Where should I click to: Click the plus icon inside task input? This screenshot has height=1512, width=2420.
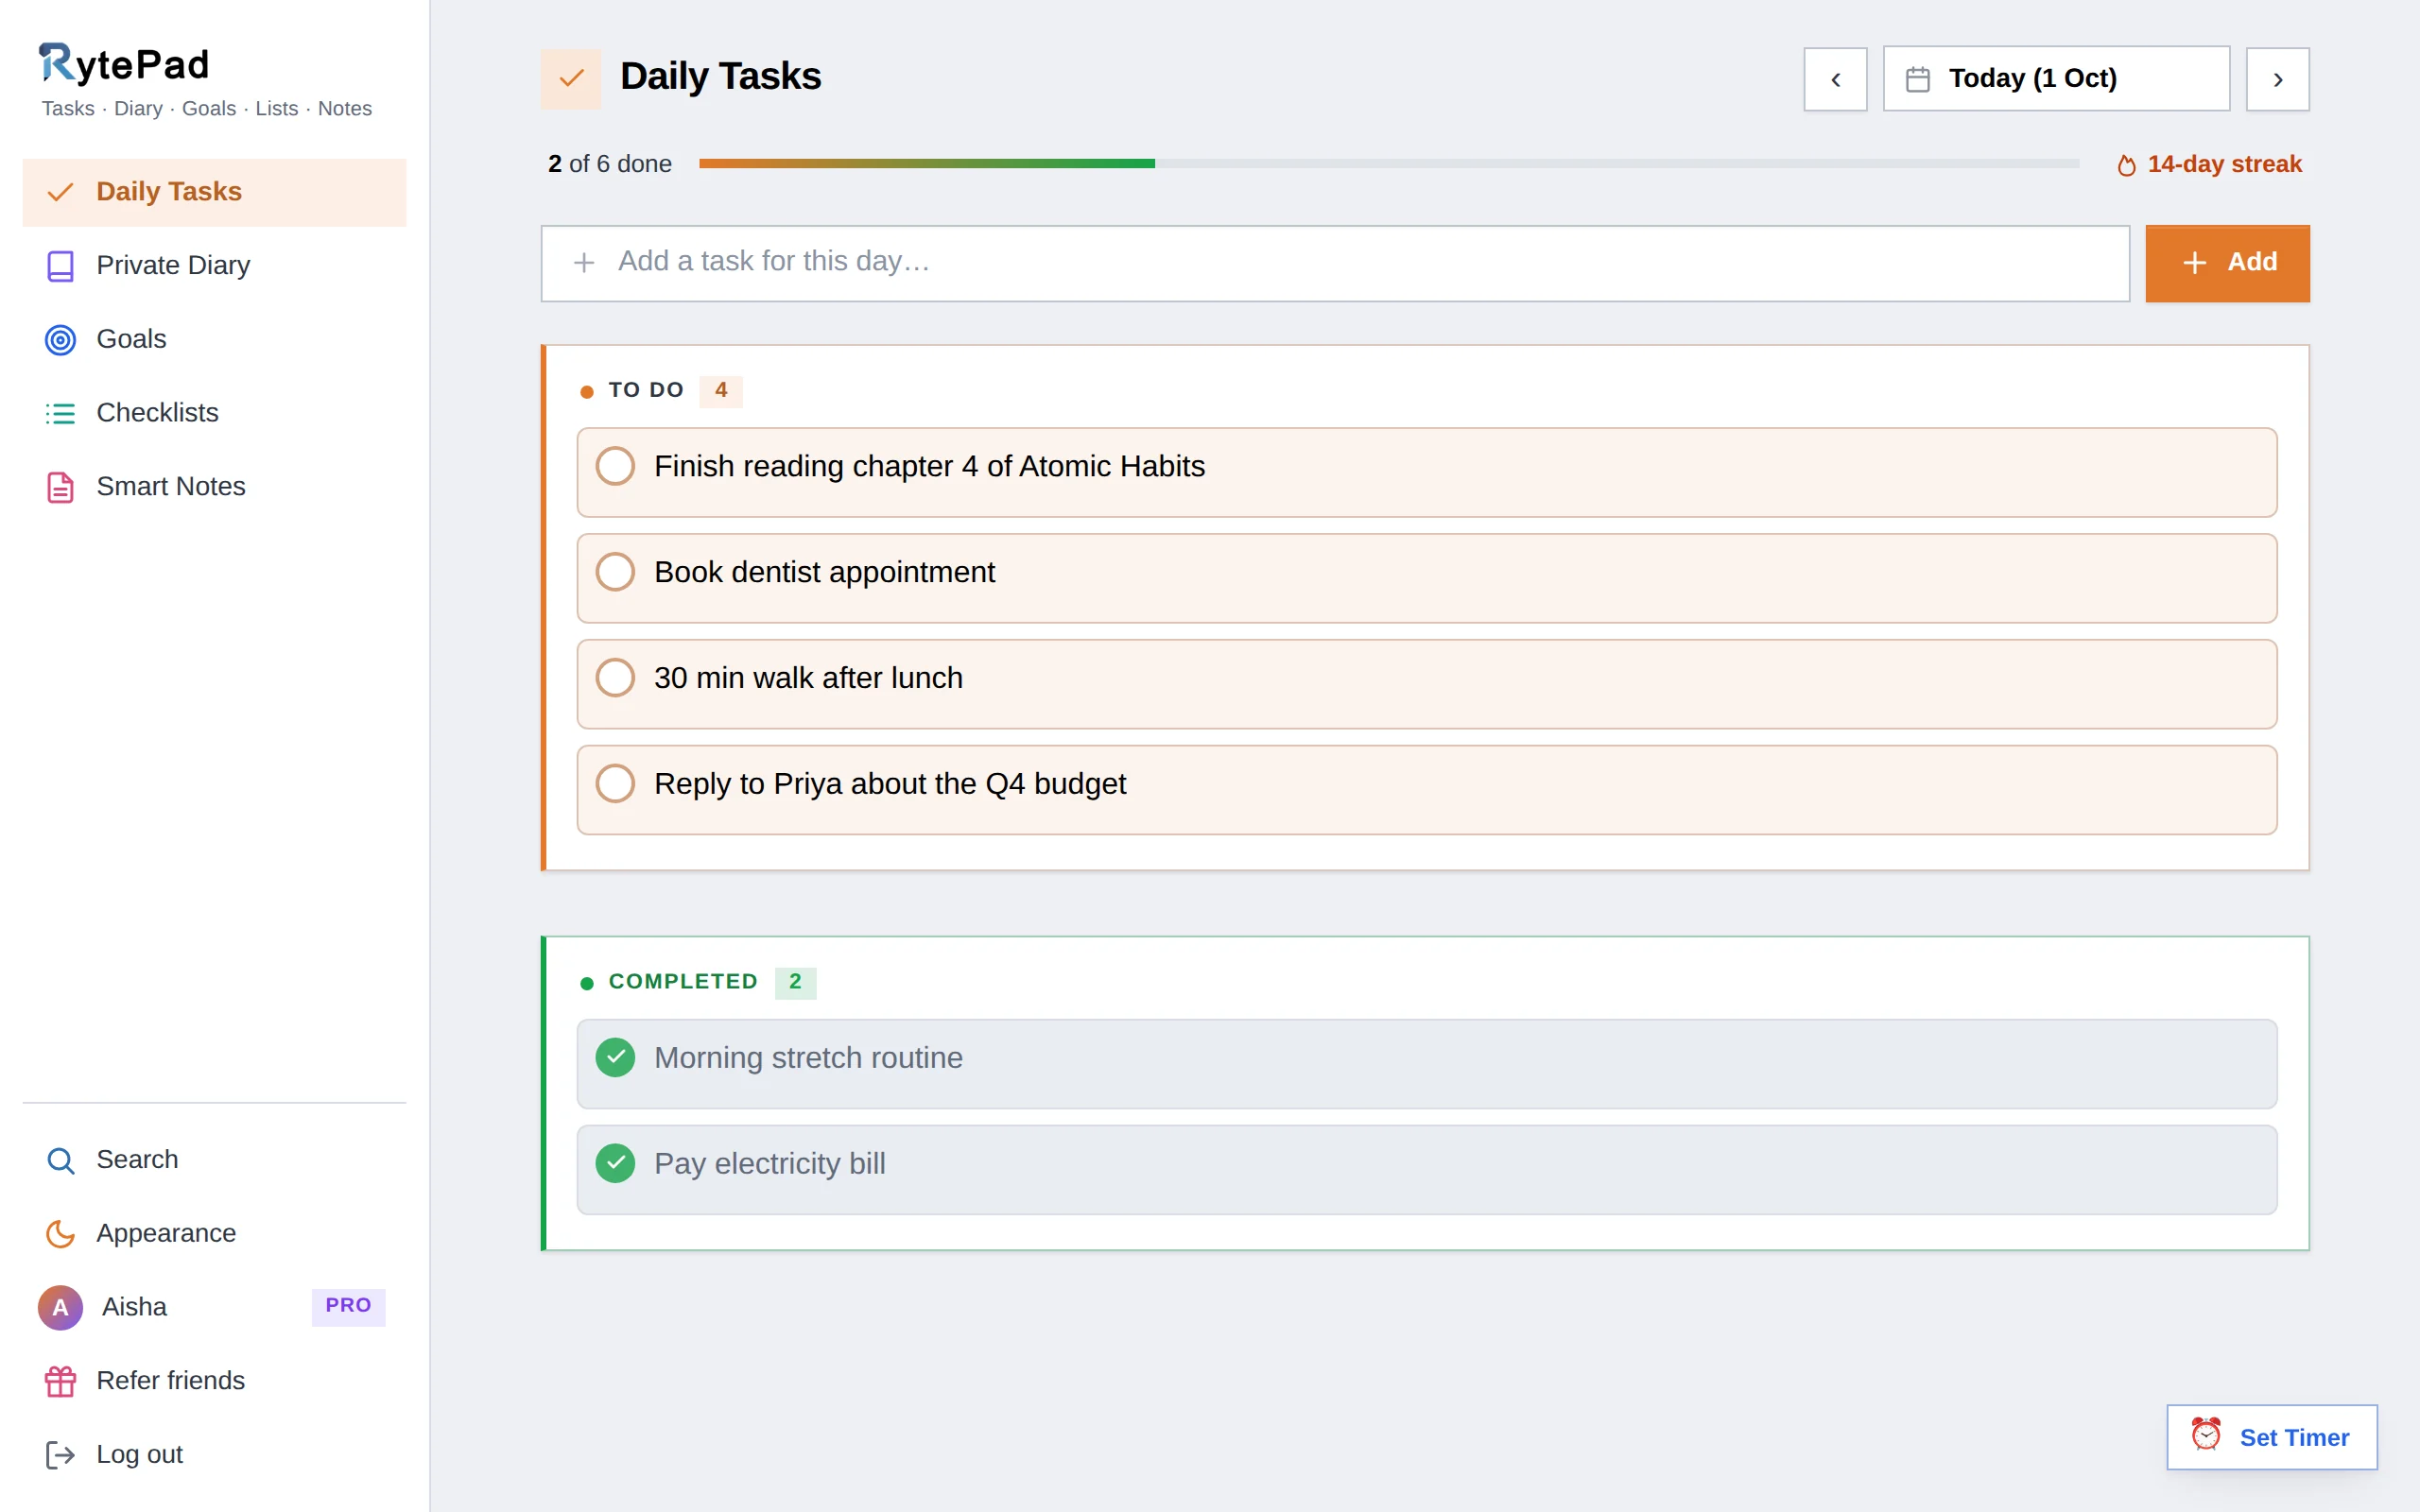(x=584, y=262)
